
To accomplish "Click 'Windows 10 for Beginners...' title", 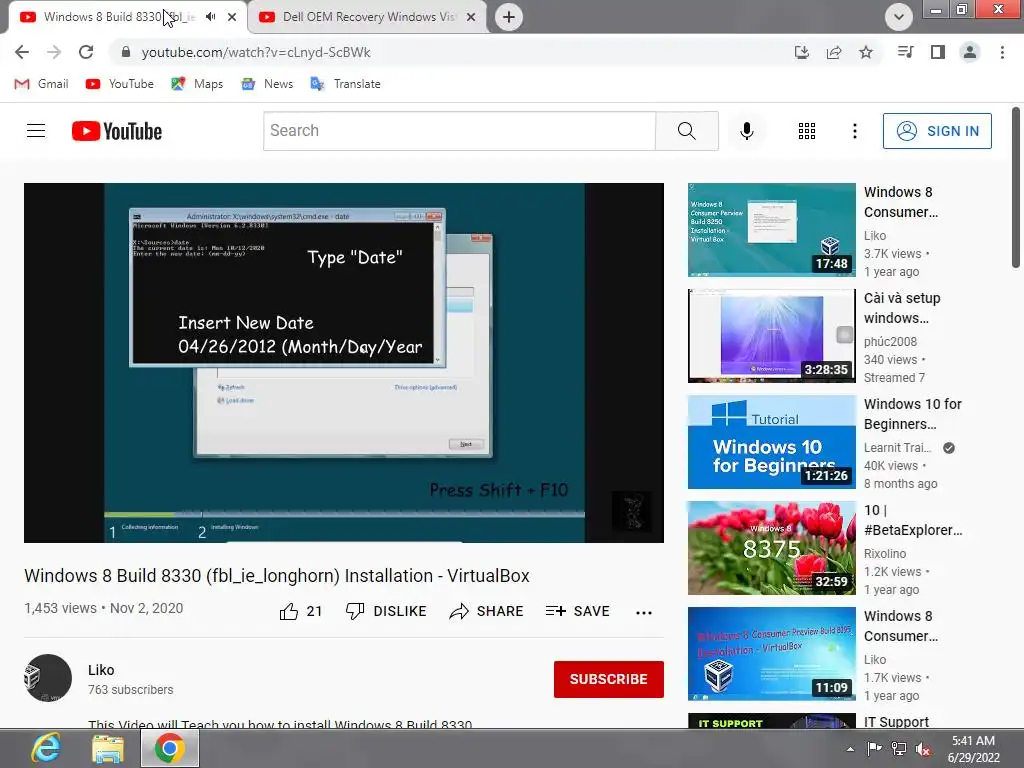I will tap(912, 414).
